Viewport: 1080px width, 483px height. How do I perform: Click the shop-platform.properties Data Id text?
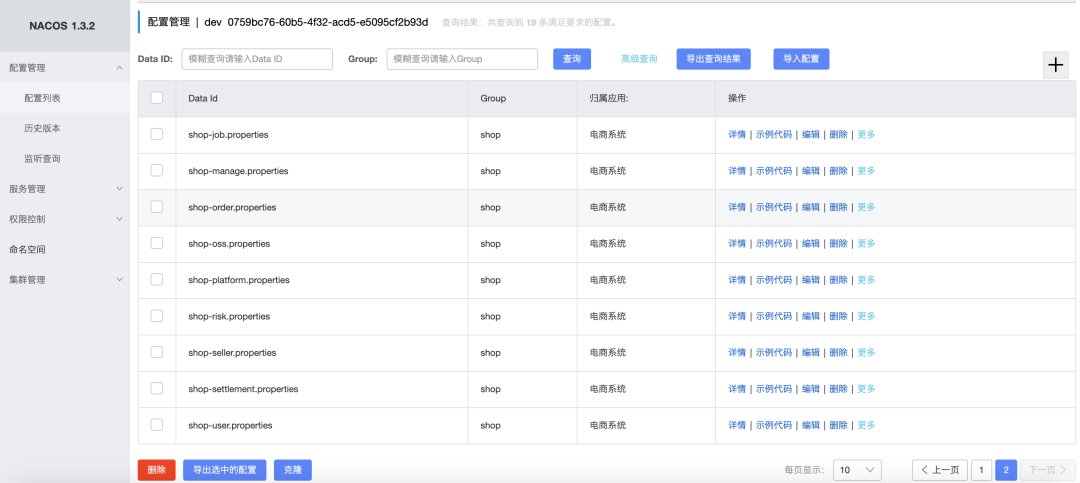[x=239, y=280]
